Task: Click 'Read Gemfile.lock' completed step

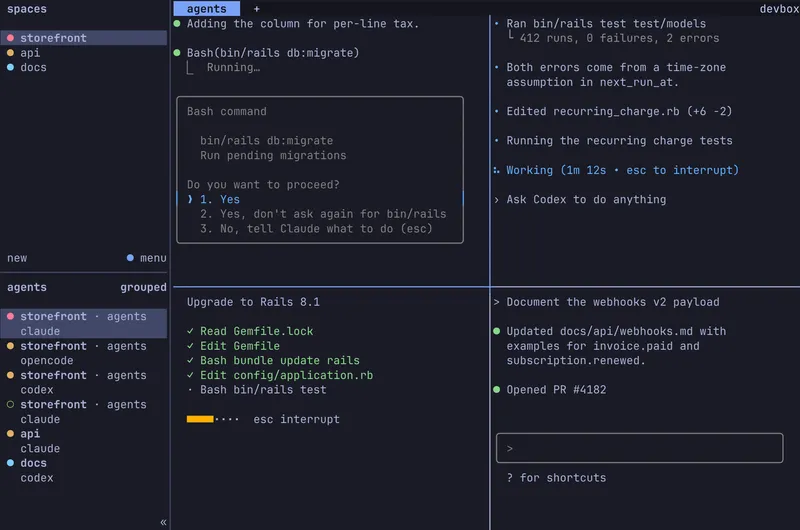Action: point(257,331)
